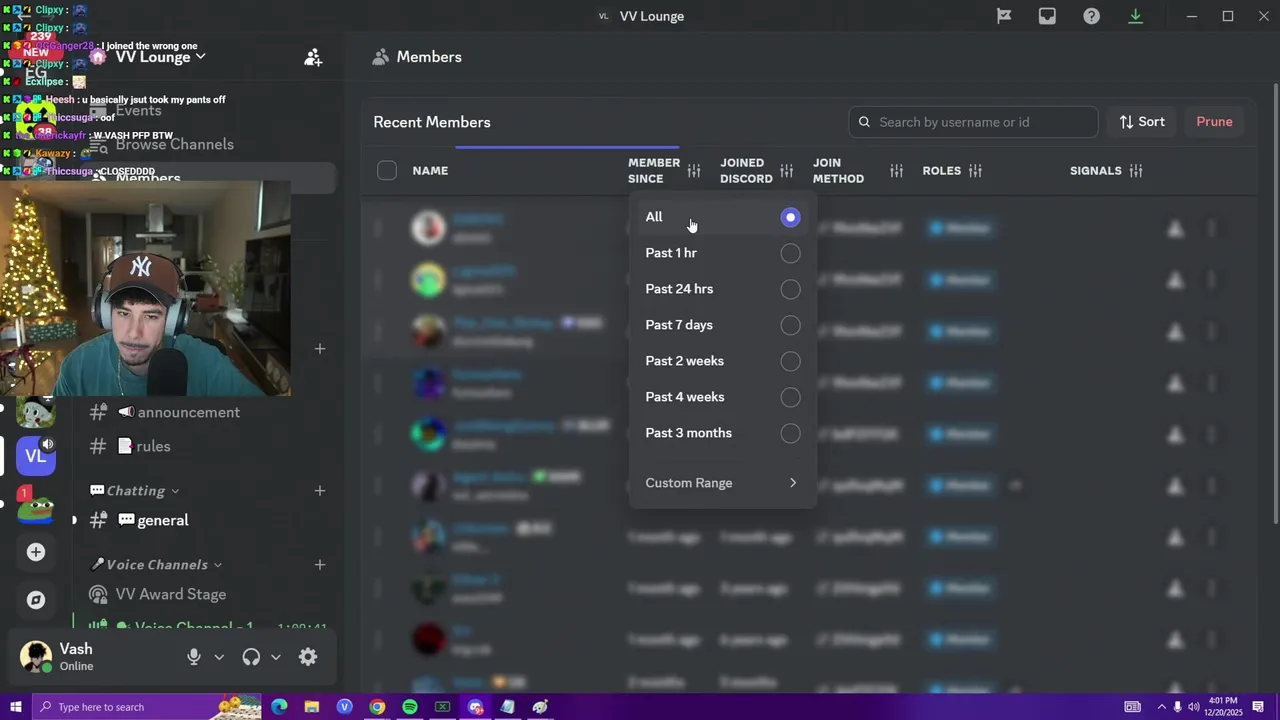Open the Checkpoint flag icon in title bar
Screen dimensions: 1280x720
[1003, 16]
